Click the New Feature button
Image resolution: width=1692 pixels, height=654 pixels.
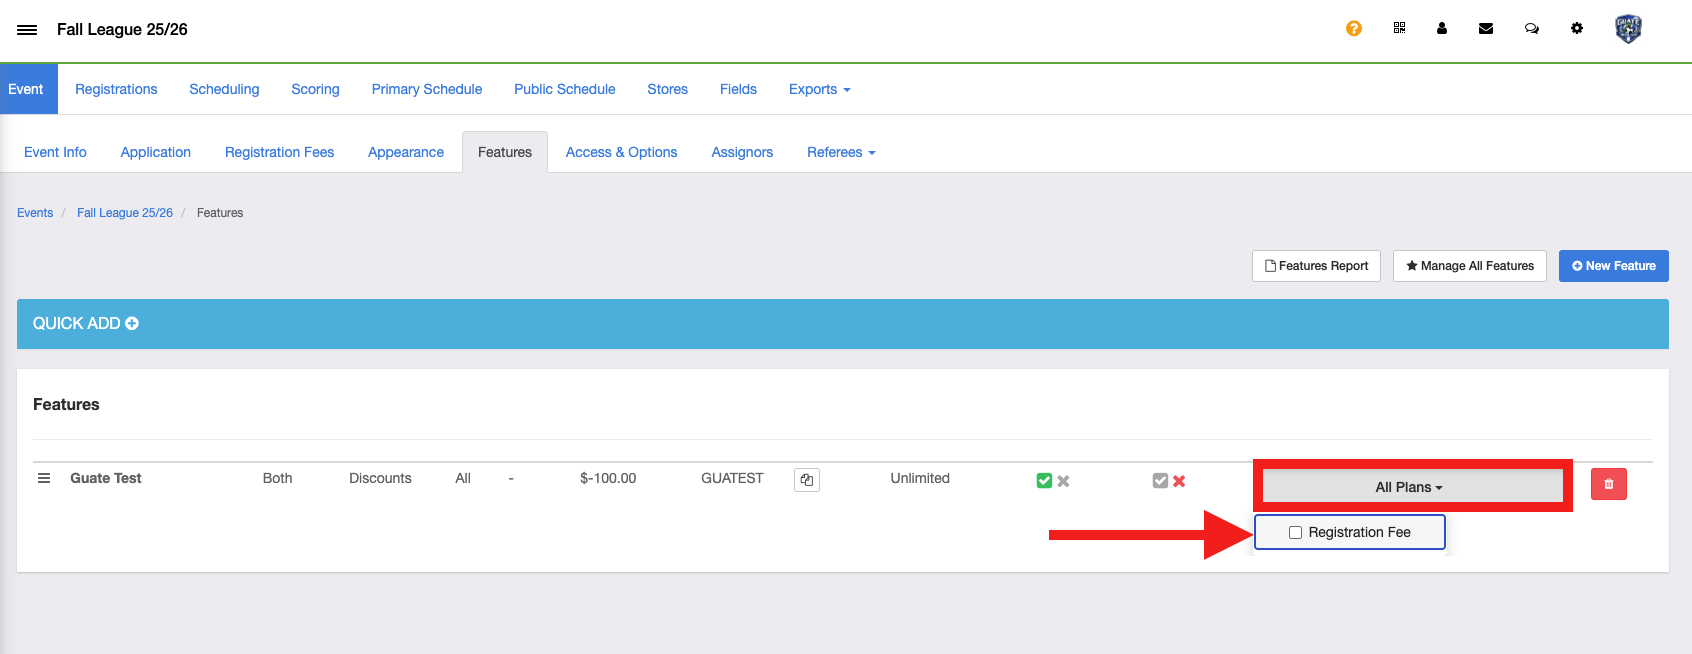1613,266
